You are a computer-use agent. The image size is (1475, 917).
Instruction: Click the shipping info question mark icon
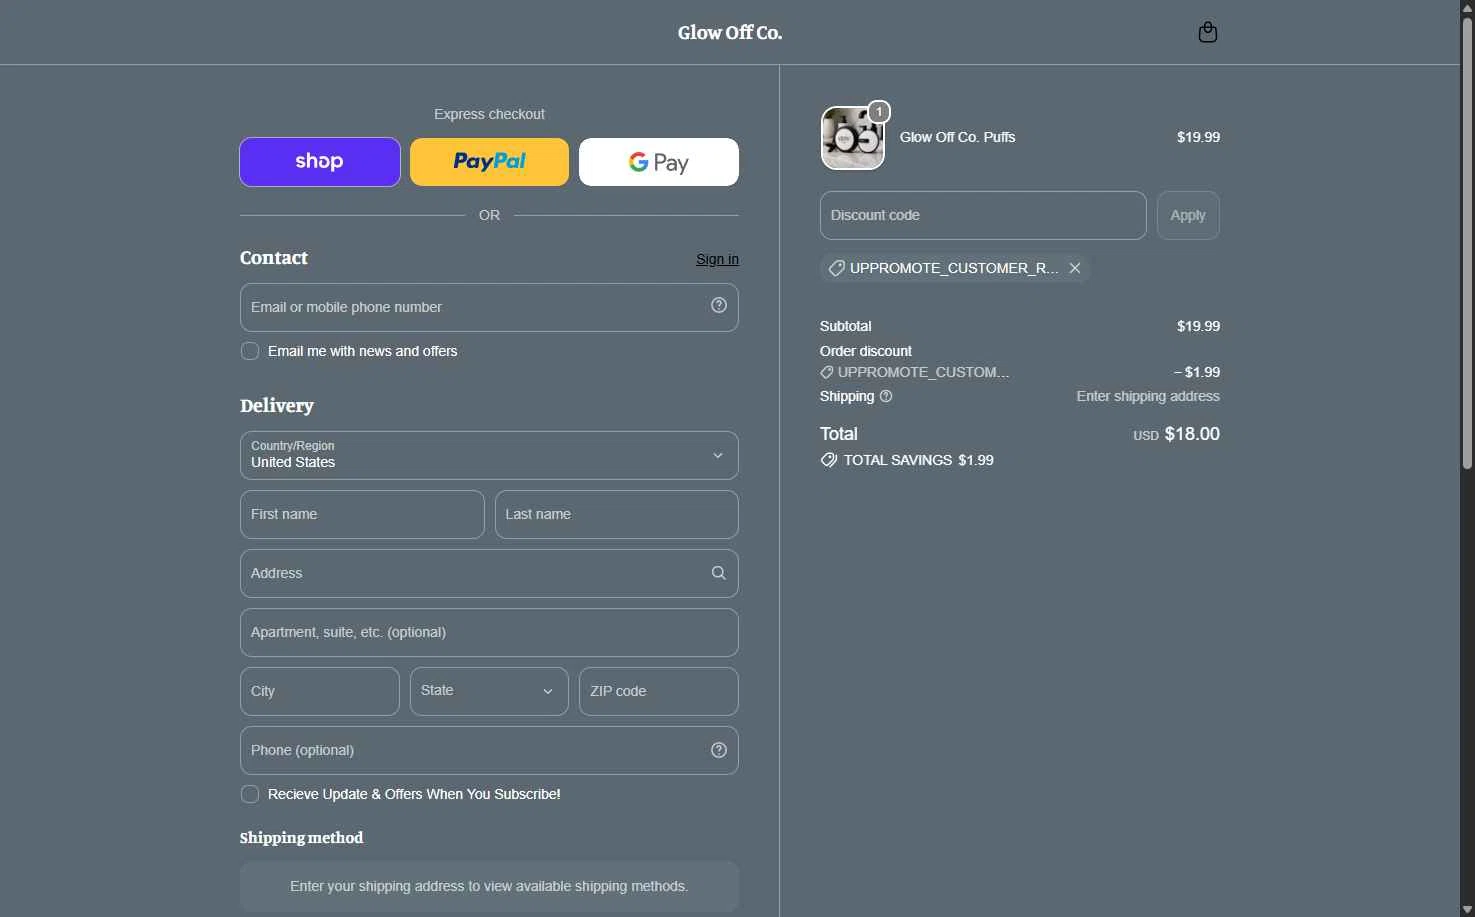tap(886, 396)
